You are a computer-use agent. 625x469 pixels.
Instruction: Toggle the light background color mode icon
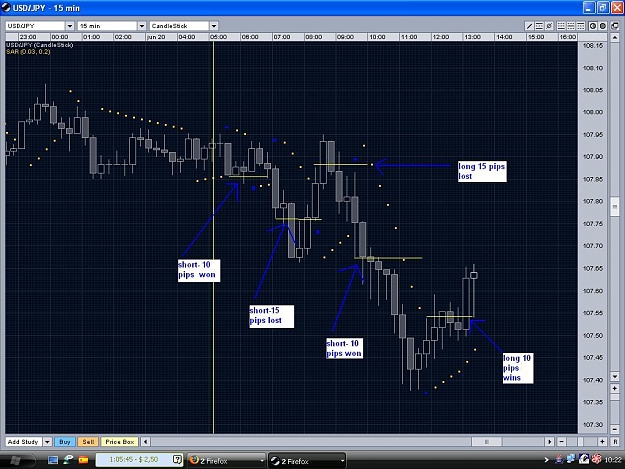pos(603,26)
